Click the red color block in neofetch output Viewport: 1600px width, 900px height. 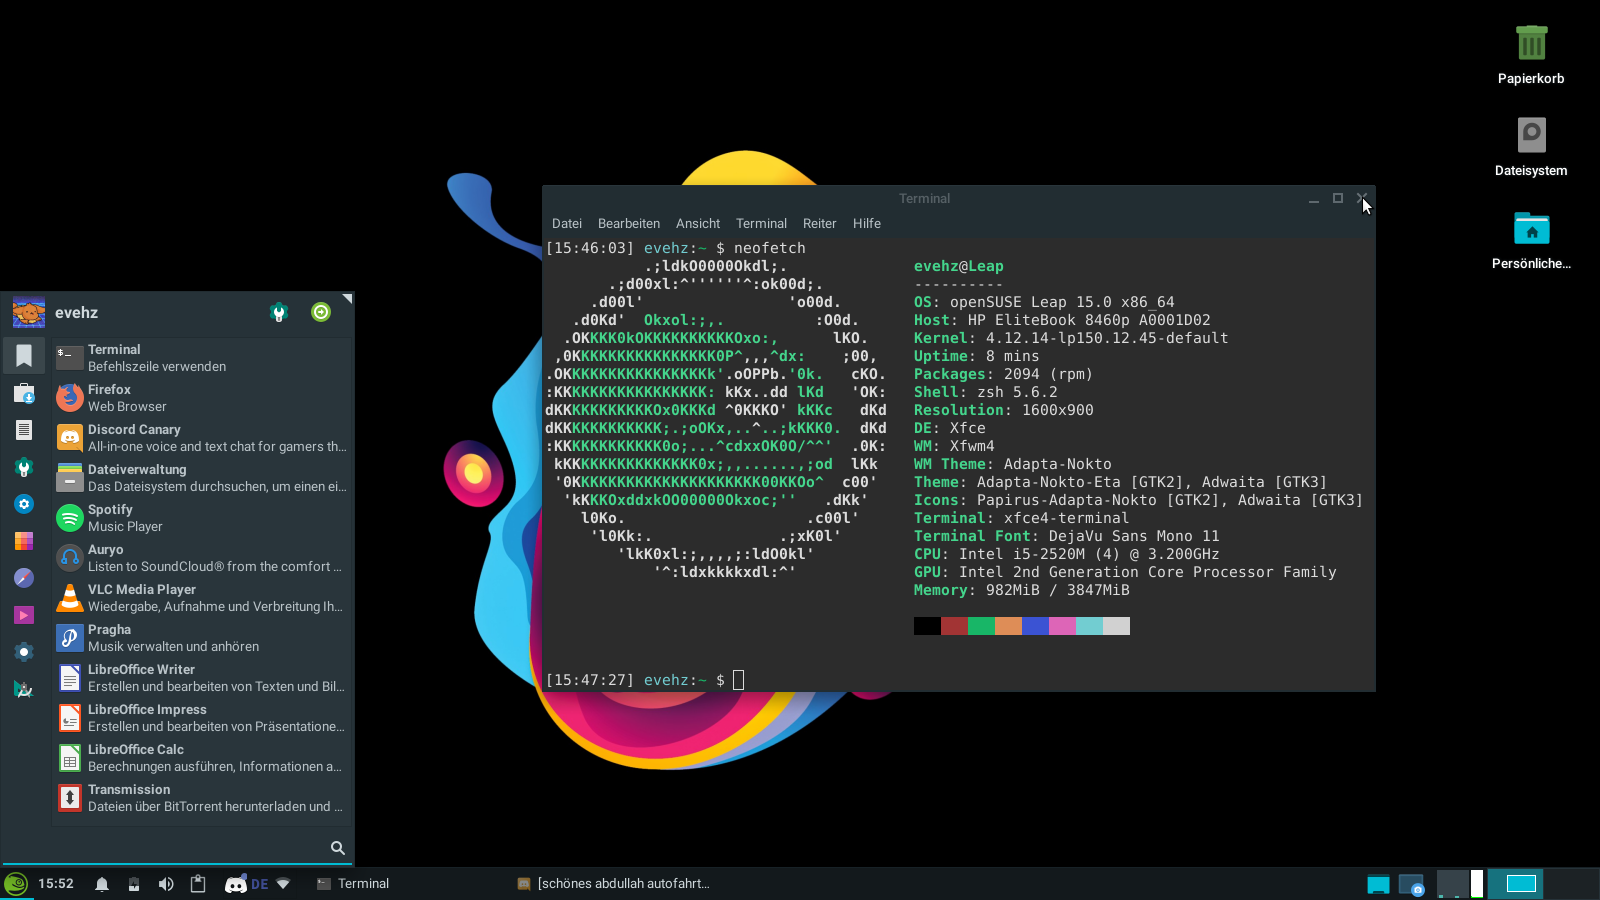(954, 626)
